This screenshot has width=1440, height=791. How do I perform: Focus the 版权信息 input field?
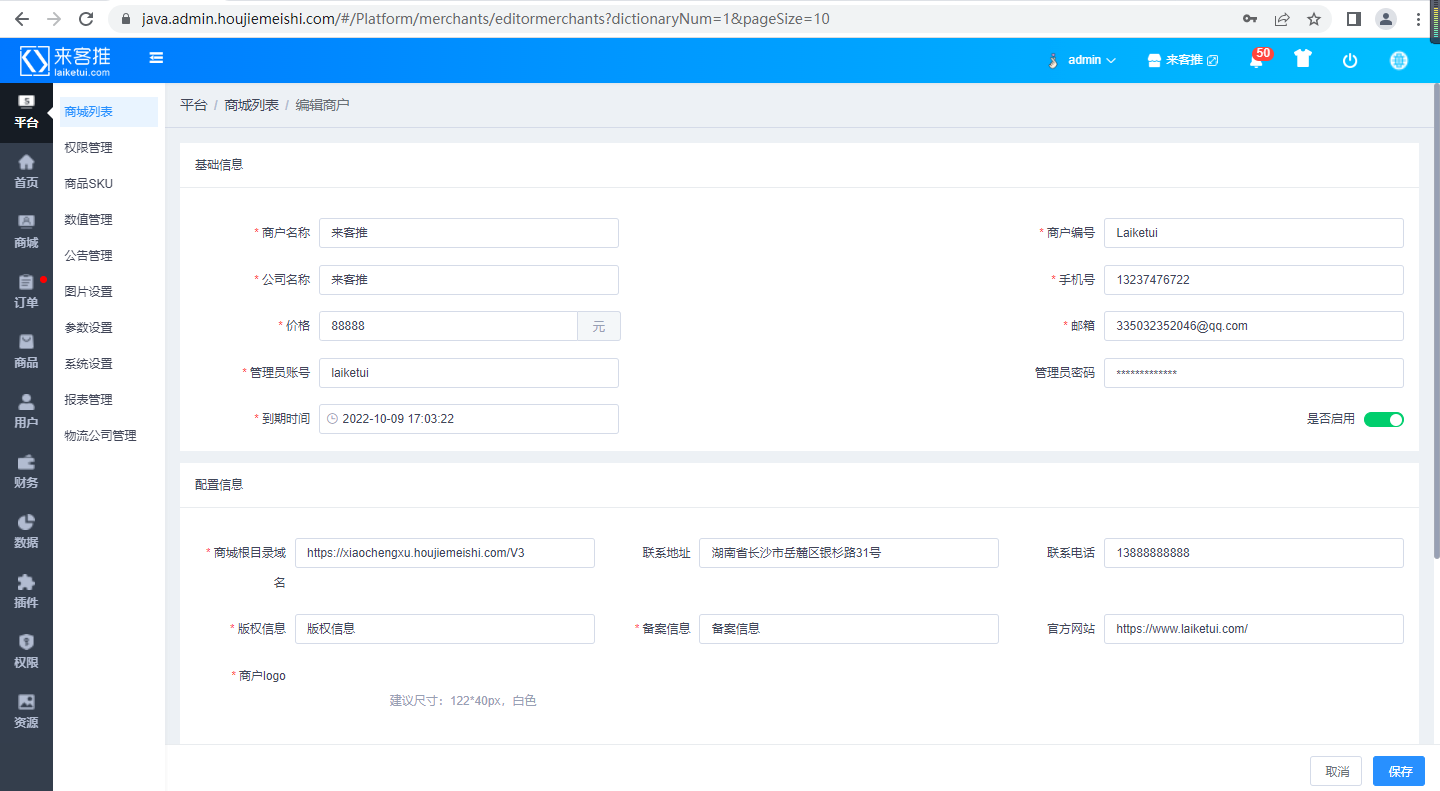tap(445, 629)
